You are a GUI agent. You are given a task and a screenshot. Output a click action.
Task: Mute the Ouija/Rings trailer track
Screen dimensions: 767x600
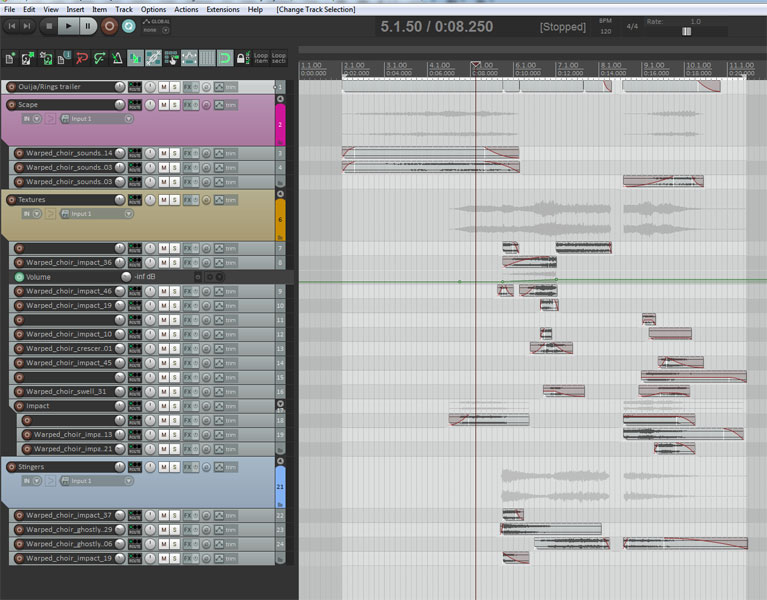163,87
